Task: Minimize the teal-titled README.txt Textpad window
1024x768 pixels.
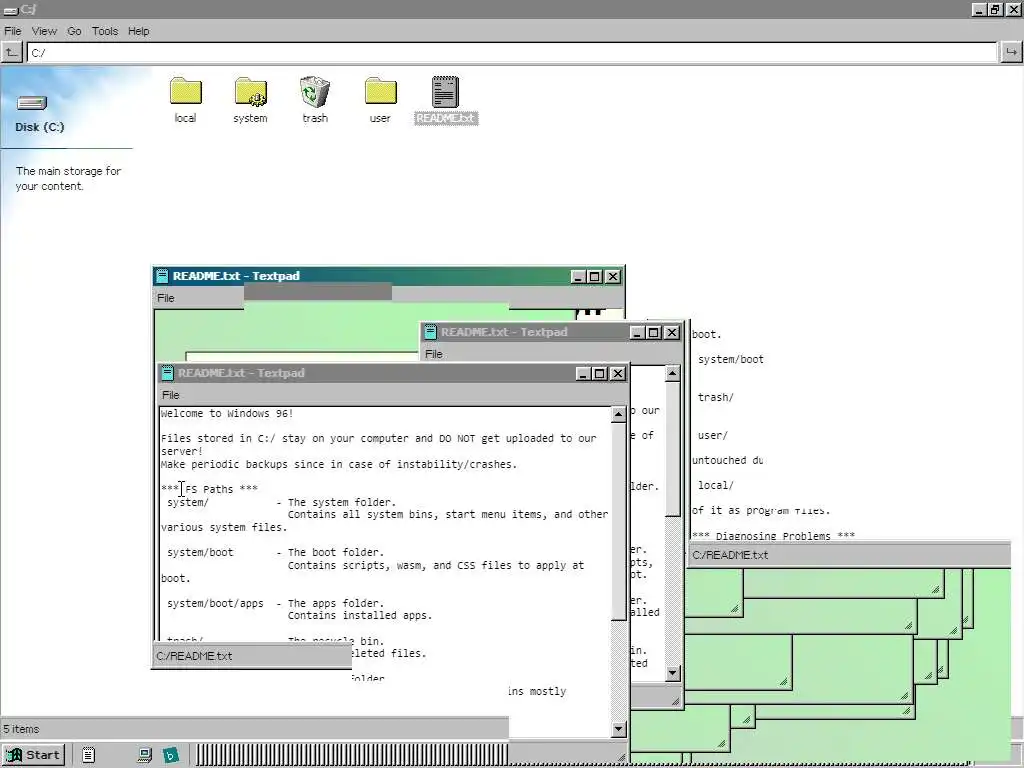Action: coord(578,277)
